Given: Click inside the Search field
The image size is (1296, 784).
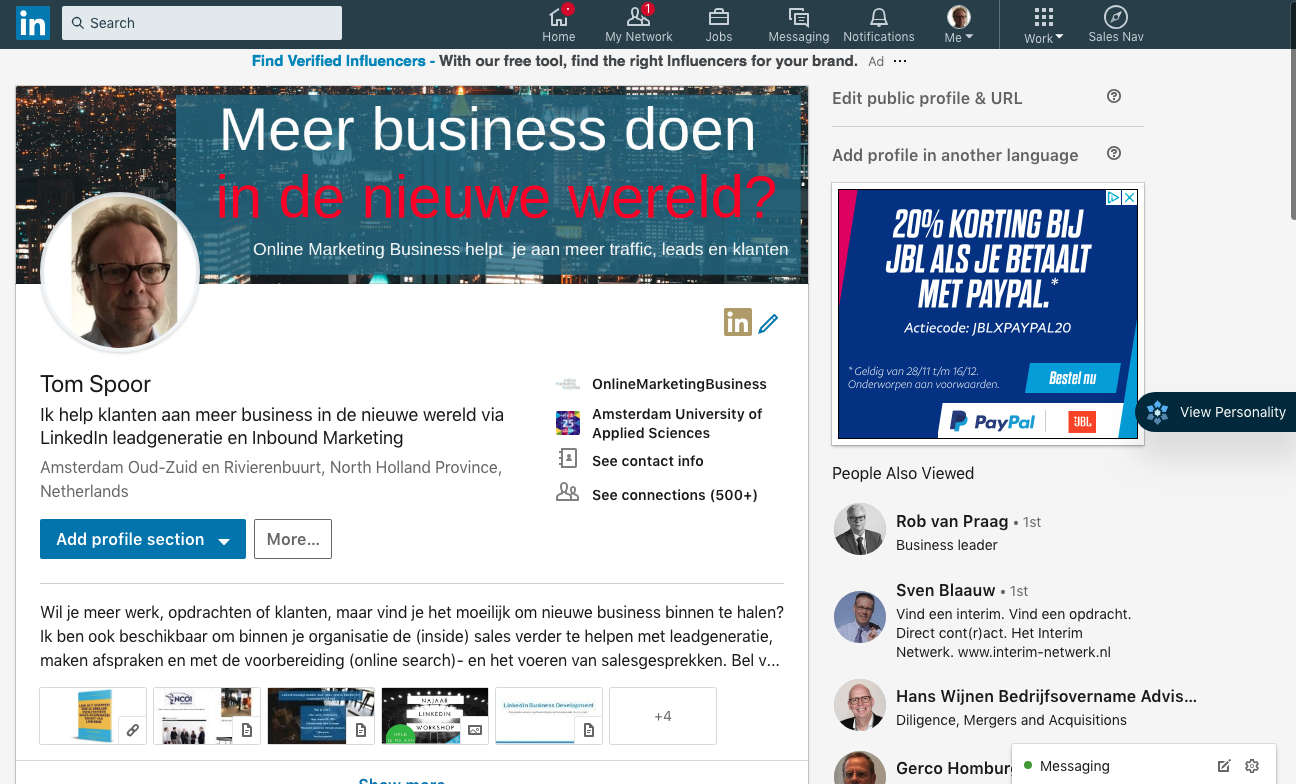Looking at the screenshot, I should point(200,22).
